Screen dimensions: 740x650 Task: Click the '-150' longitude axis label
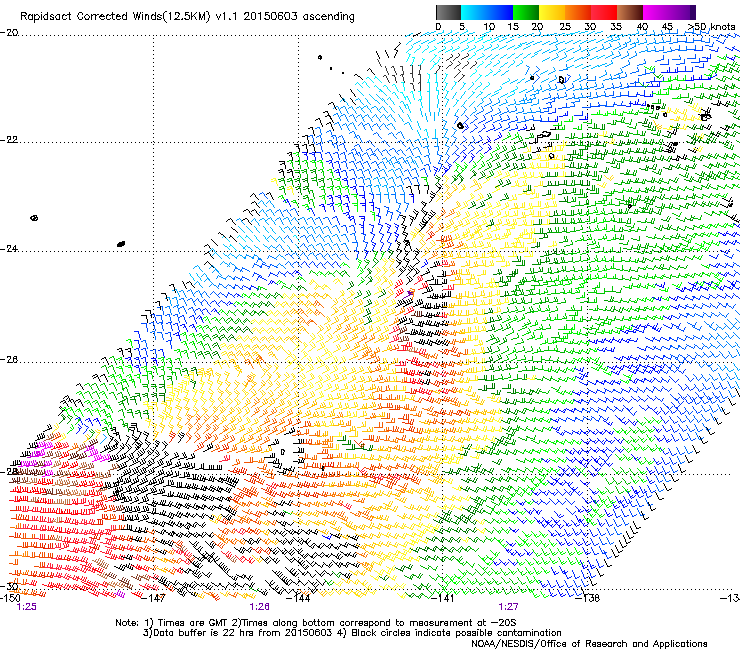pos(10,598)
